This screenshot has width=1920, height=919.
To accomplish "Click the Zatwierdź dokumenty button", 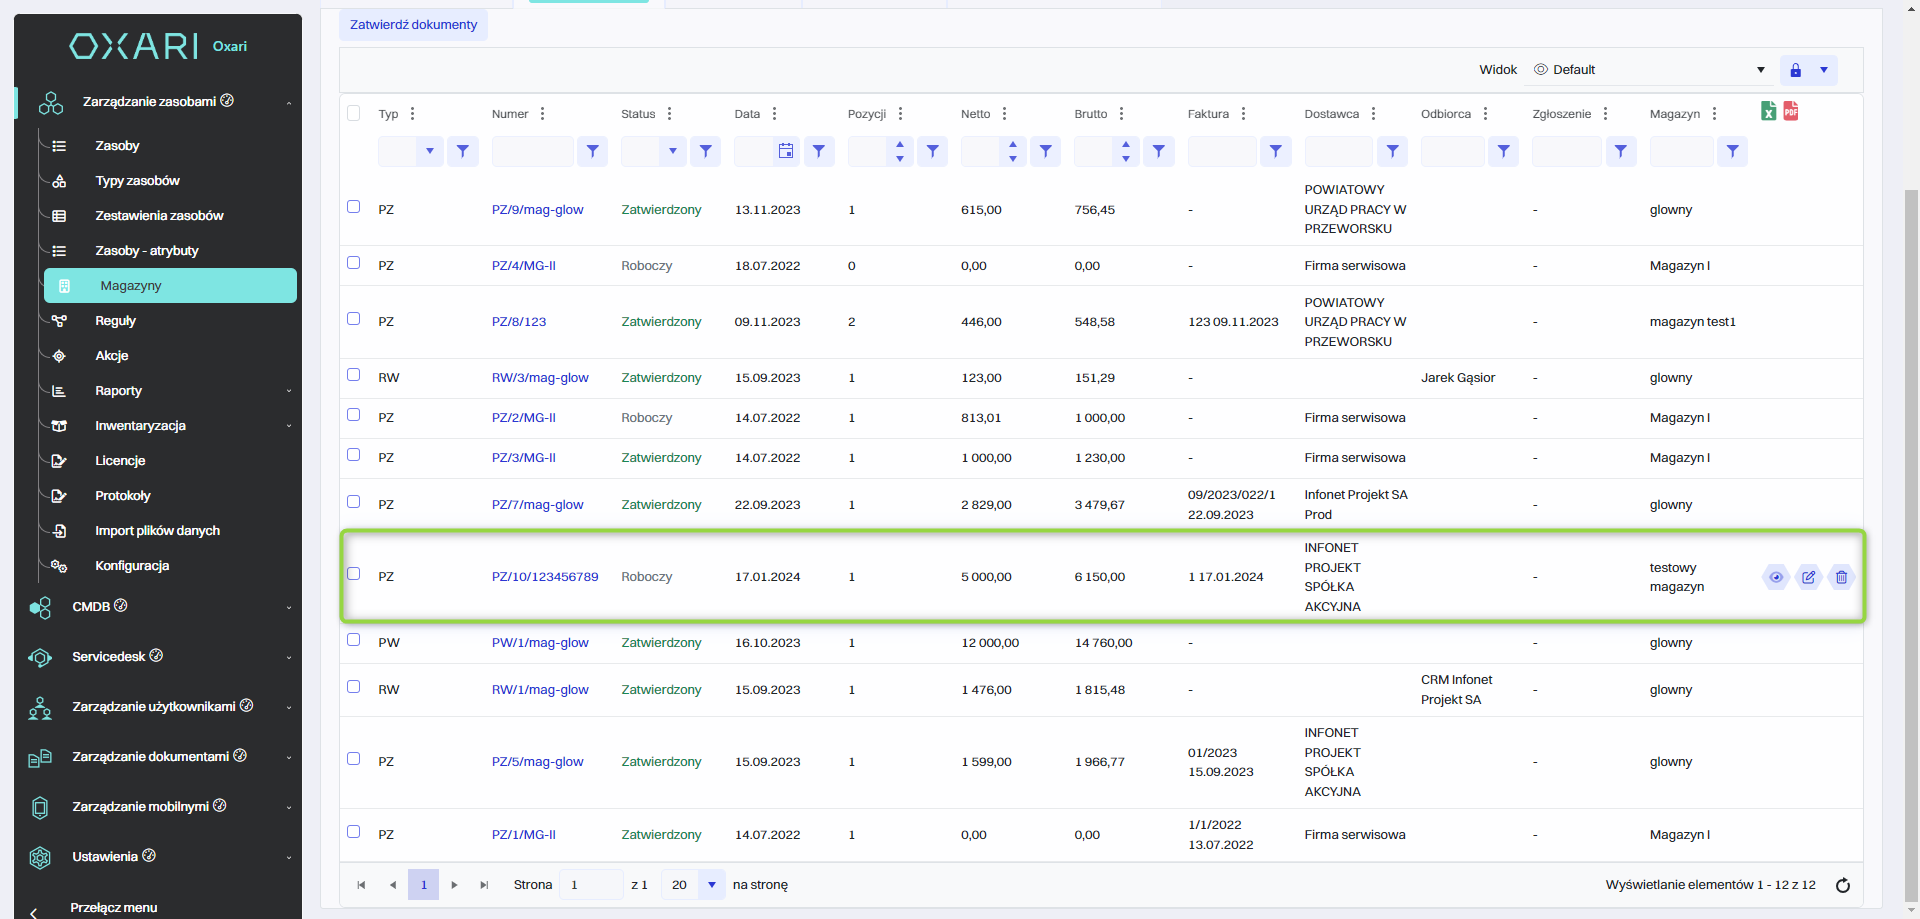I will (x=413, y=25).
